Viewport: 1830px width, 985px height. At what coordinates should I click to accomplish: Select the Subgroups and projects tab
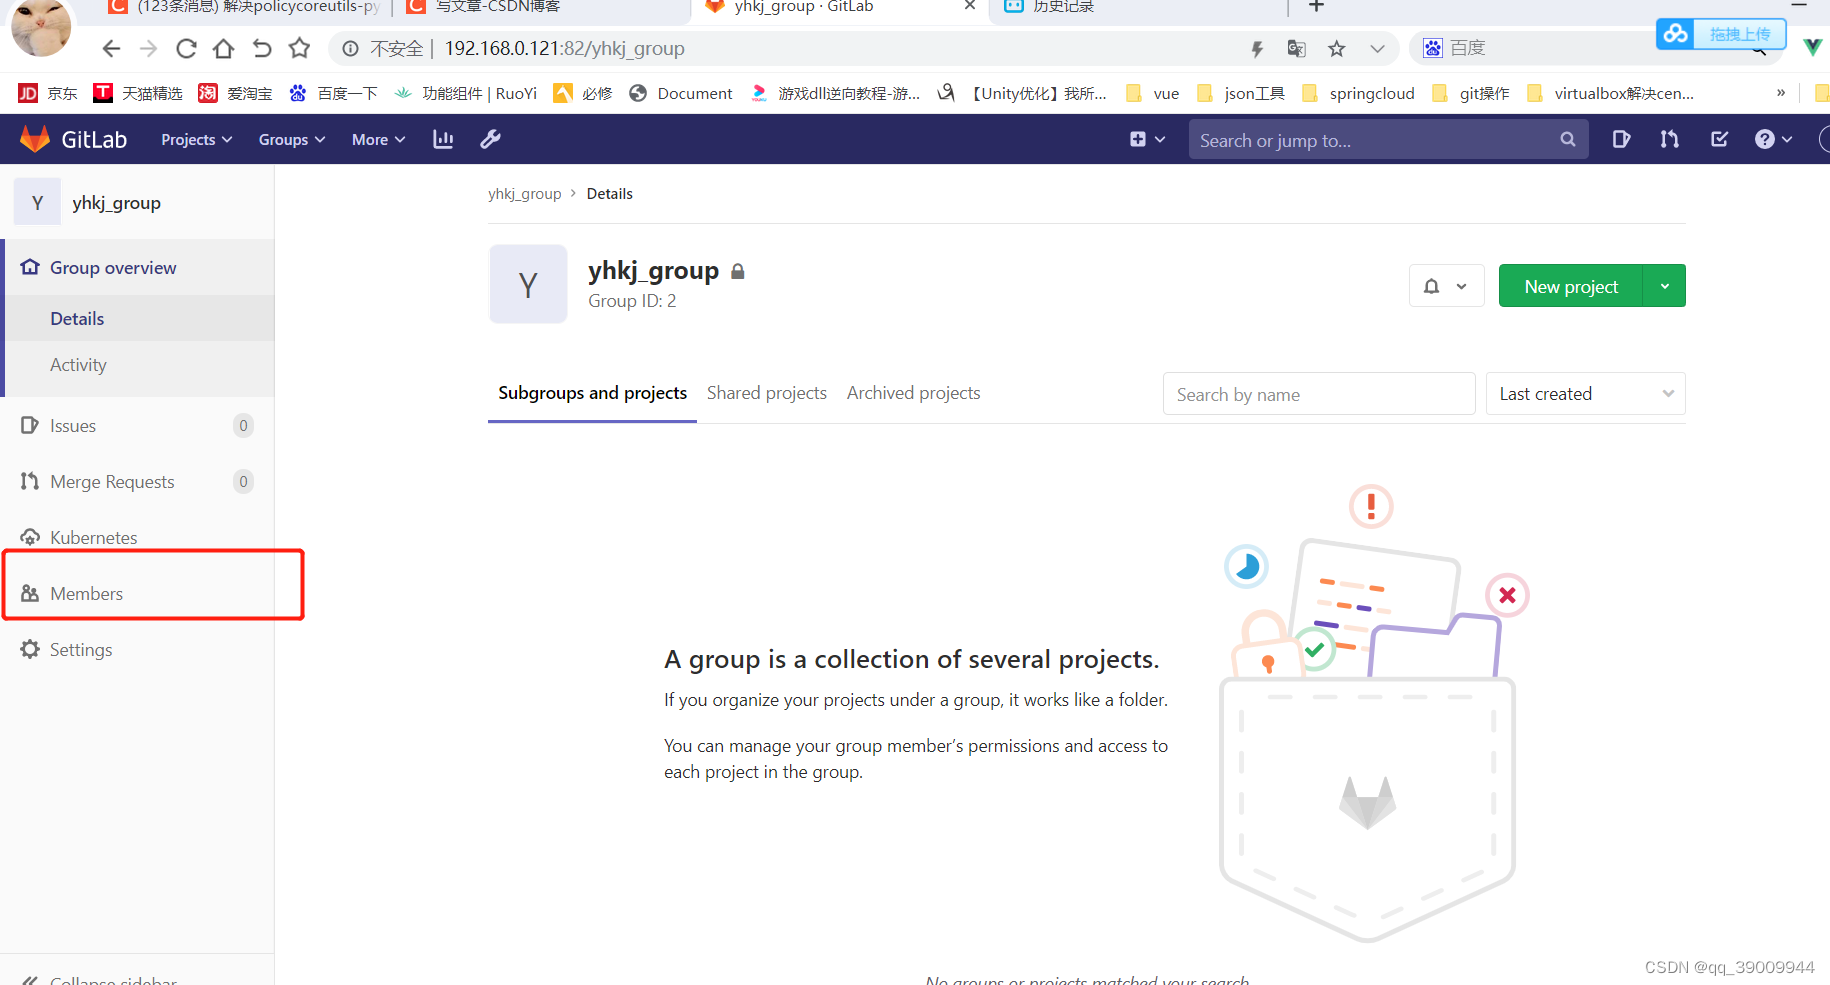pos(592,393)
